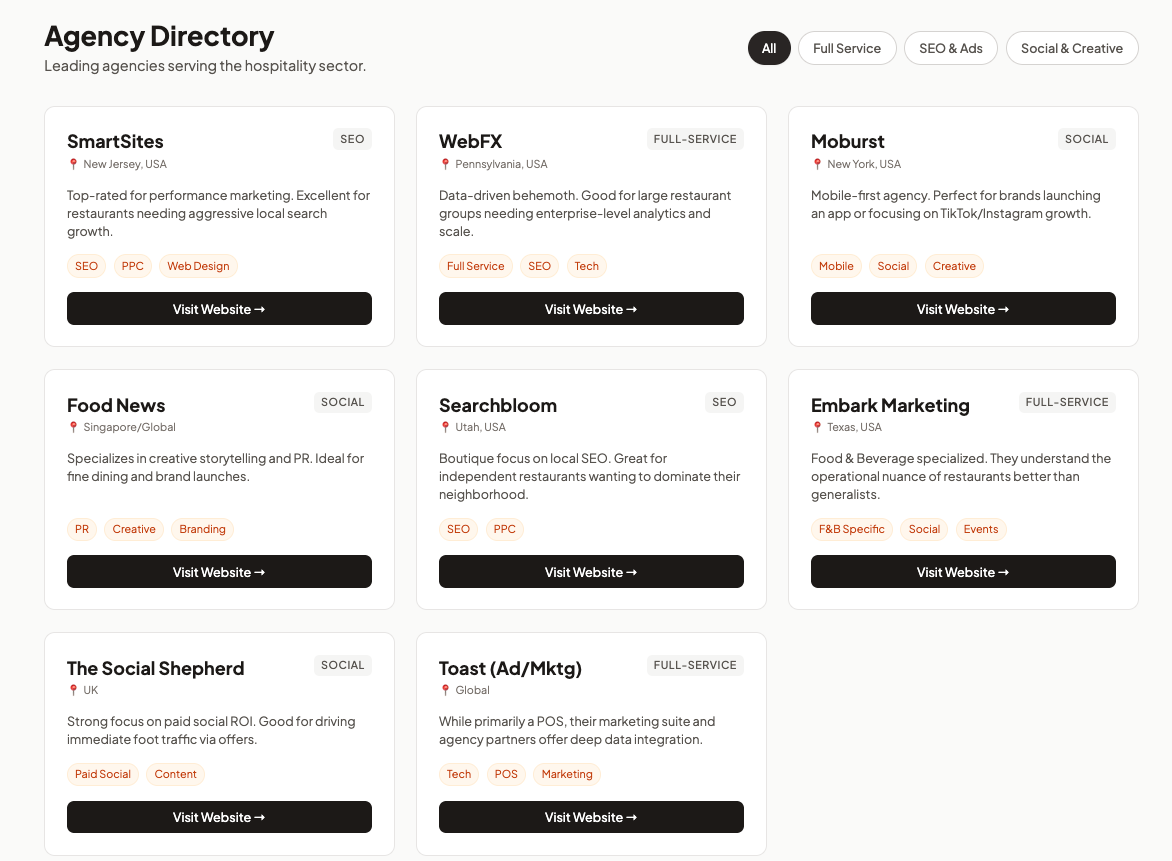The height and width of the screenshot is (861, 1172).
Task: Click Searchbloom card title
Action: [498, 405]
